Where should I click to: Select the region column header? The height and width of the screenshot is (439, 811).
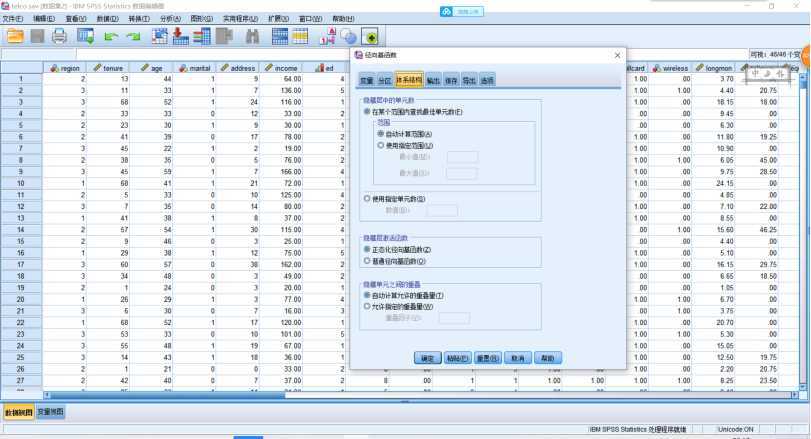(x=65, y=68)
